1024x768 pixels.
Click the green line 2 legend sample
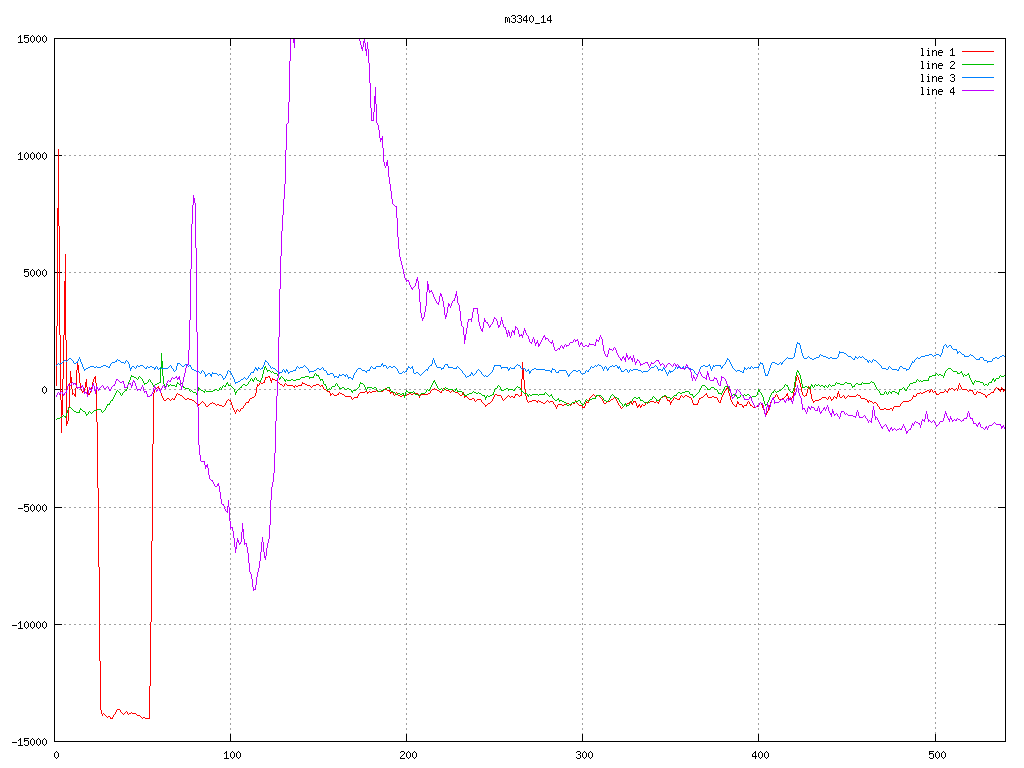click(979, 65)
